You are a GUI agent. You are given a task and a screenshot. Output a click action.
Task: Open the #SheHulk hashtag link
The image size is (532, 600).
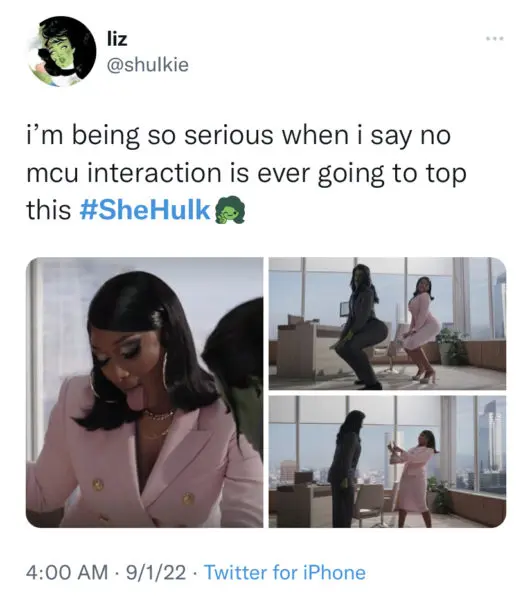(x=145, y=210)
